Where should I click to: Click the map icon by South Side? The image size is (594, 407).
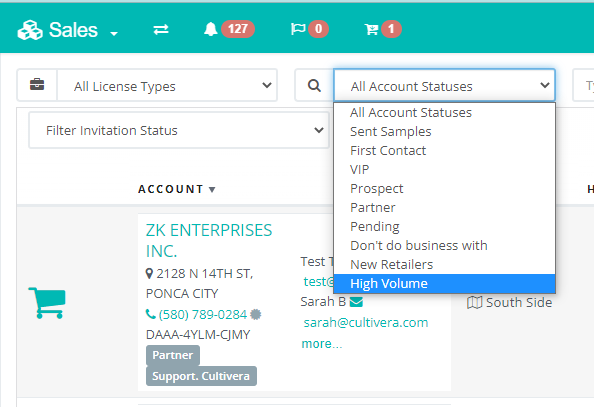pos(474,302)
